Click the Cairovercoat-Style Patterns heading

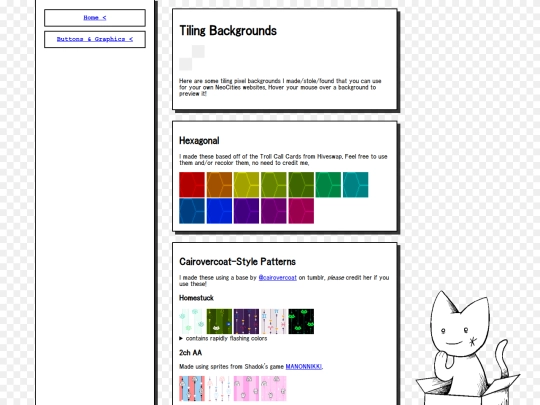pos(237,262)
